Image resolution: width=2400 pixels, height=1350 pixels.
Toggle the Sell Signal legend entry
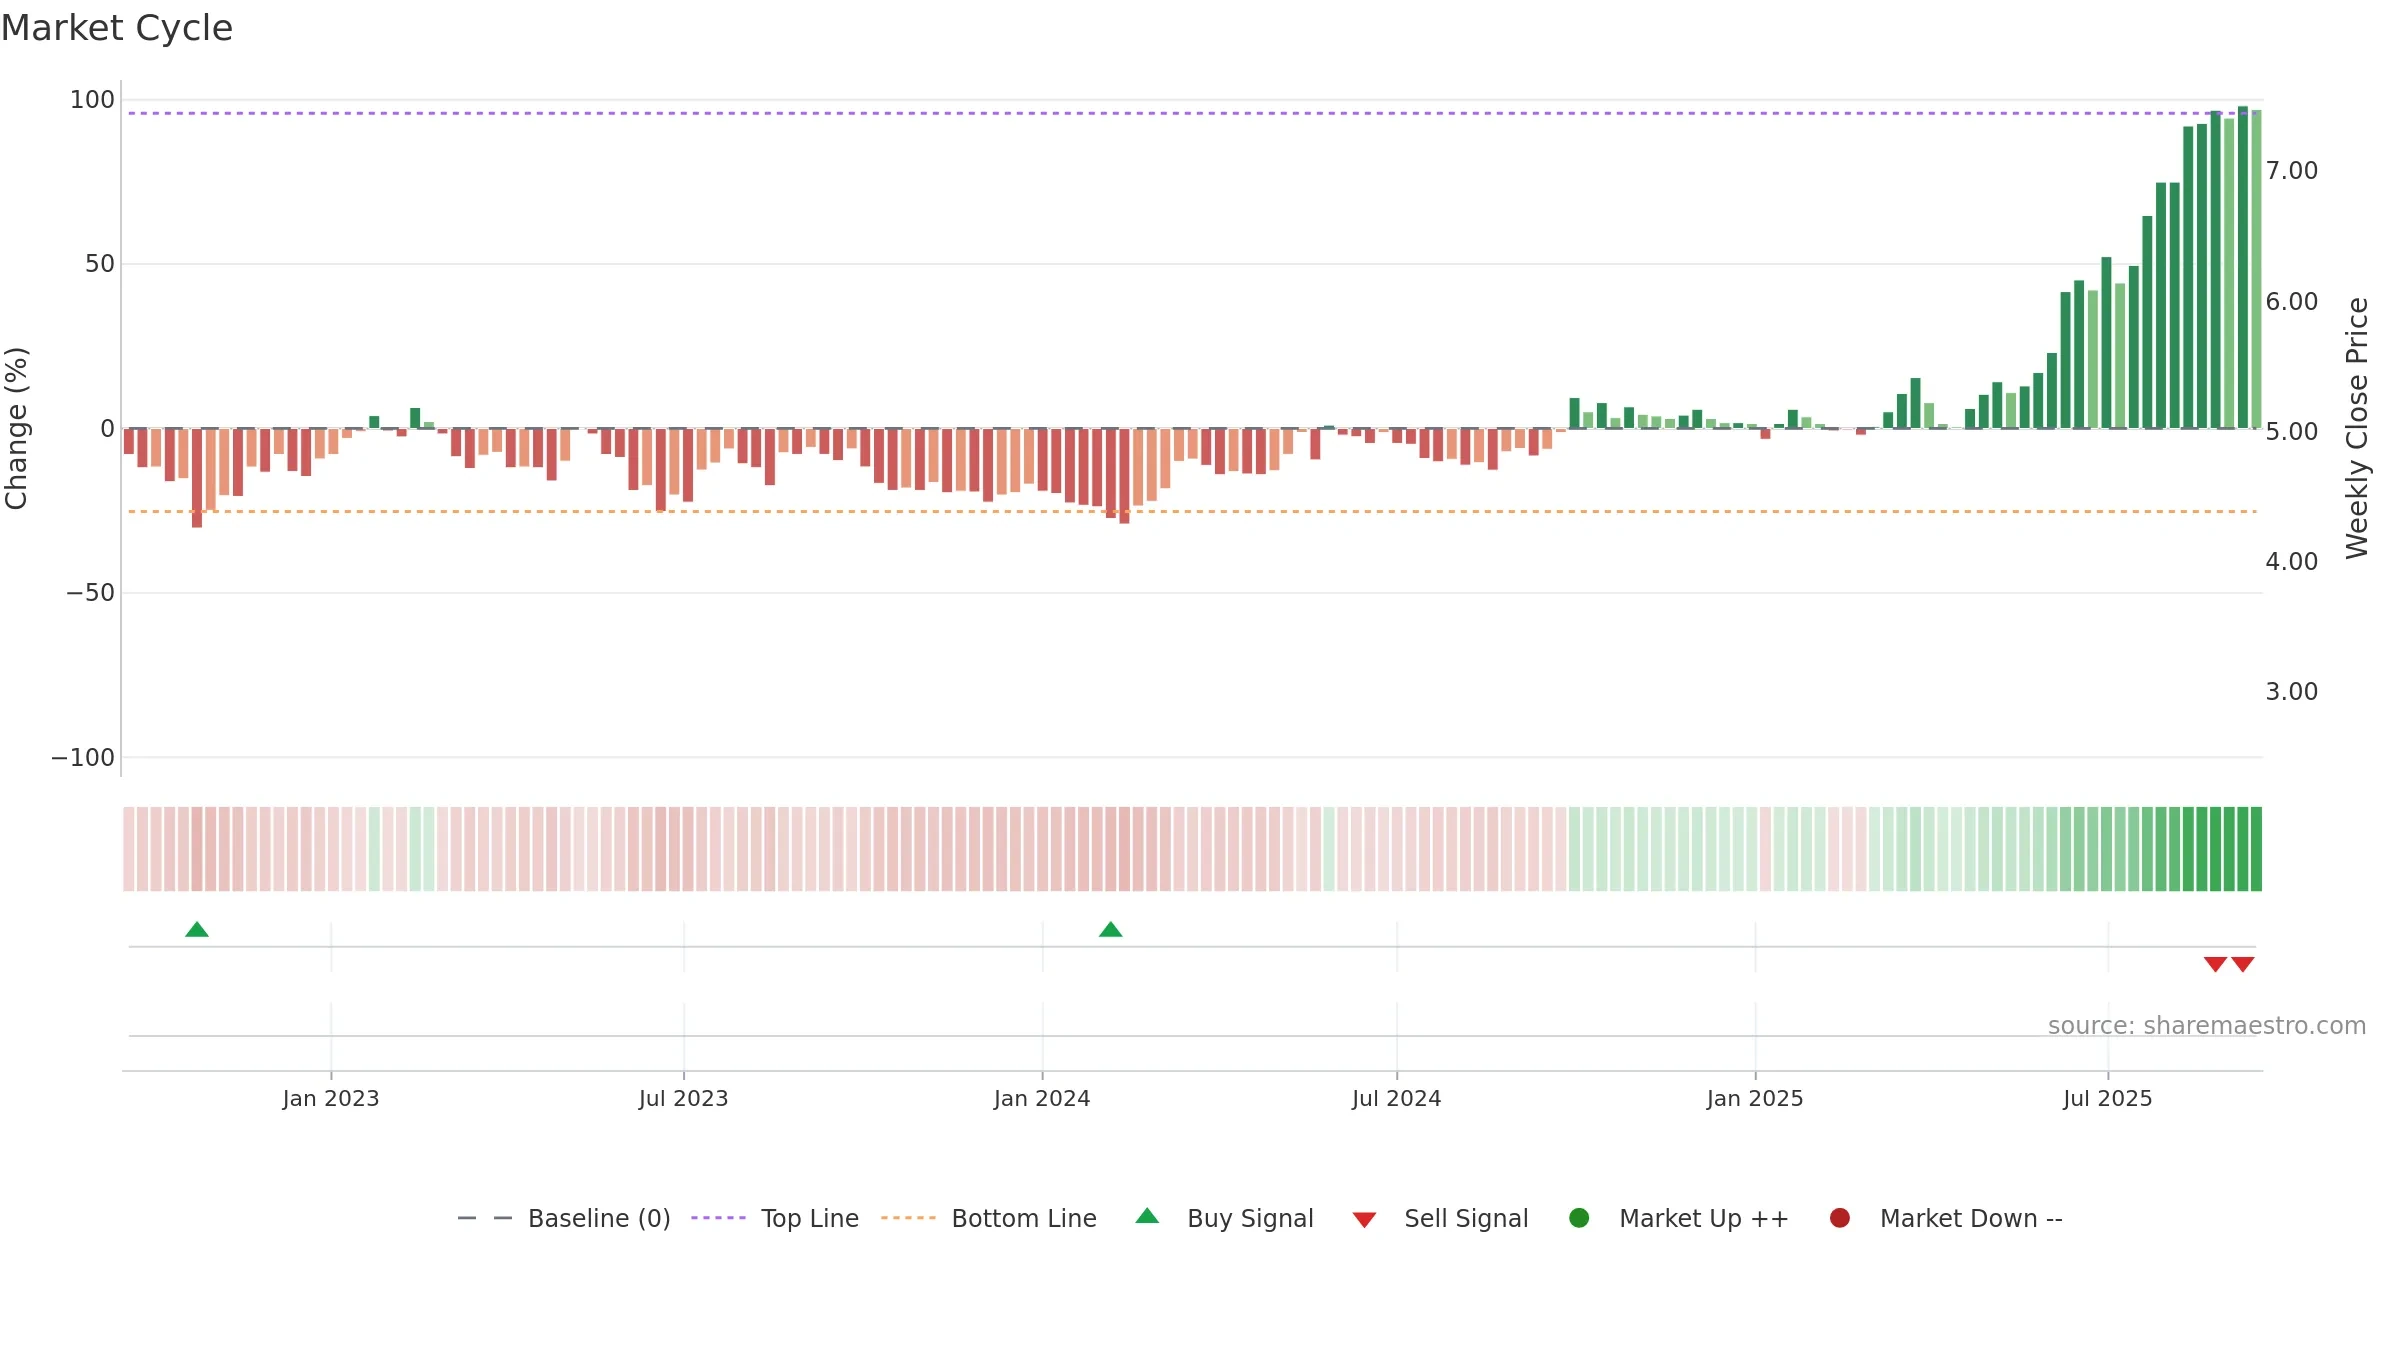point(1440,1218)
